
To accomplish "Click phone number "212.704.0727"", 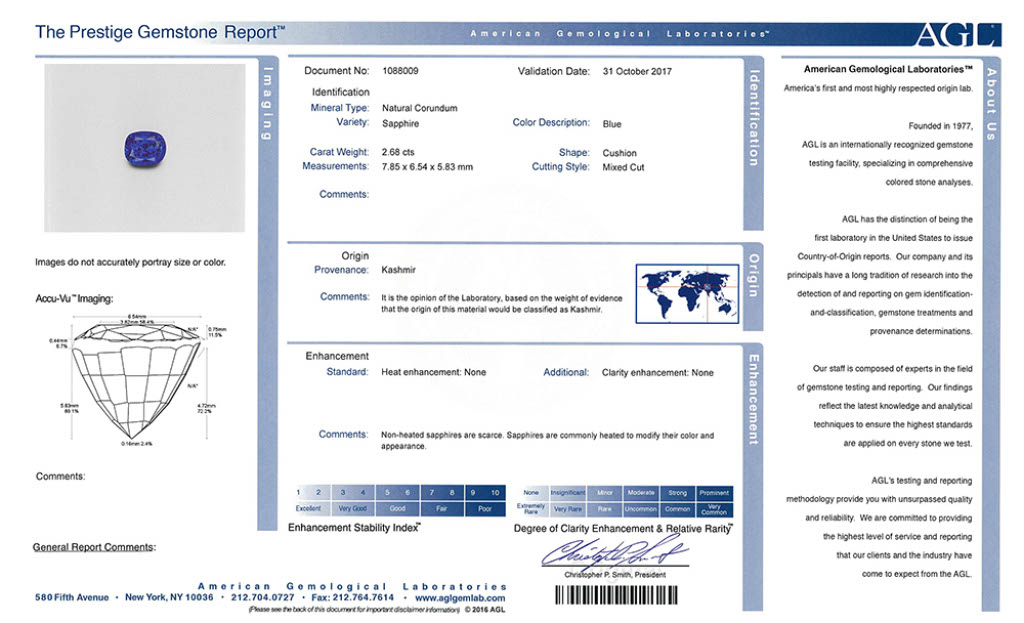I will [x=263, y=598].
